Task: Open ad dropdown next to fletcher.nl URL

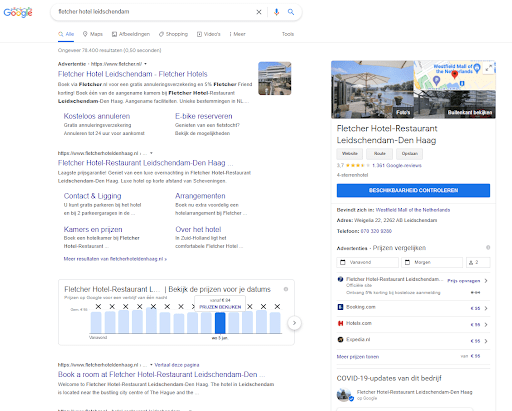Action: [145, 64]
